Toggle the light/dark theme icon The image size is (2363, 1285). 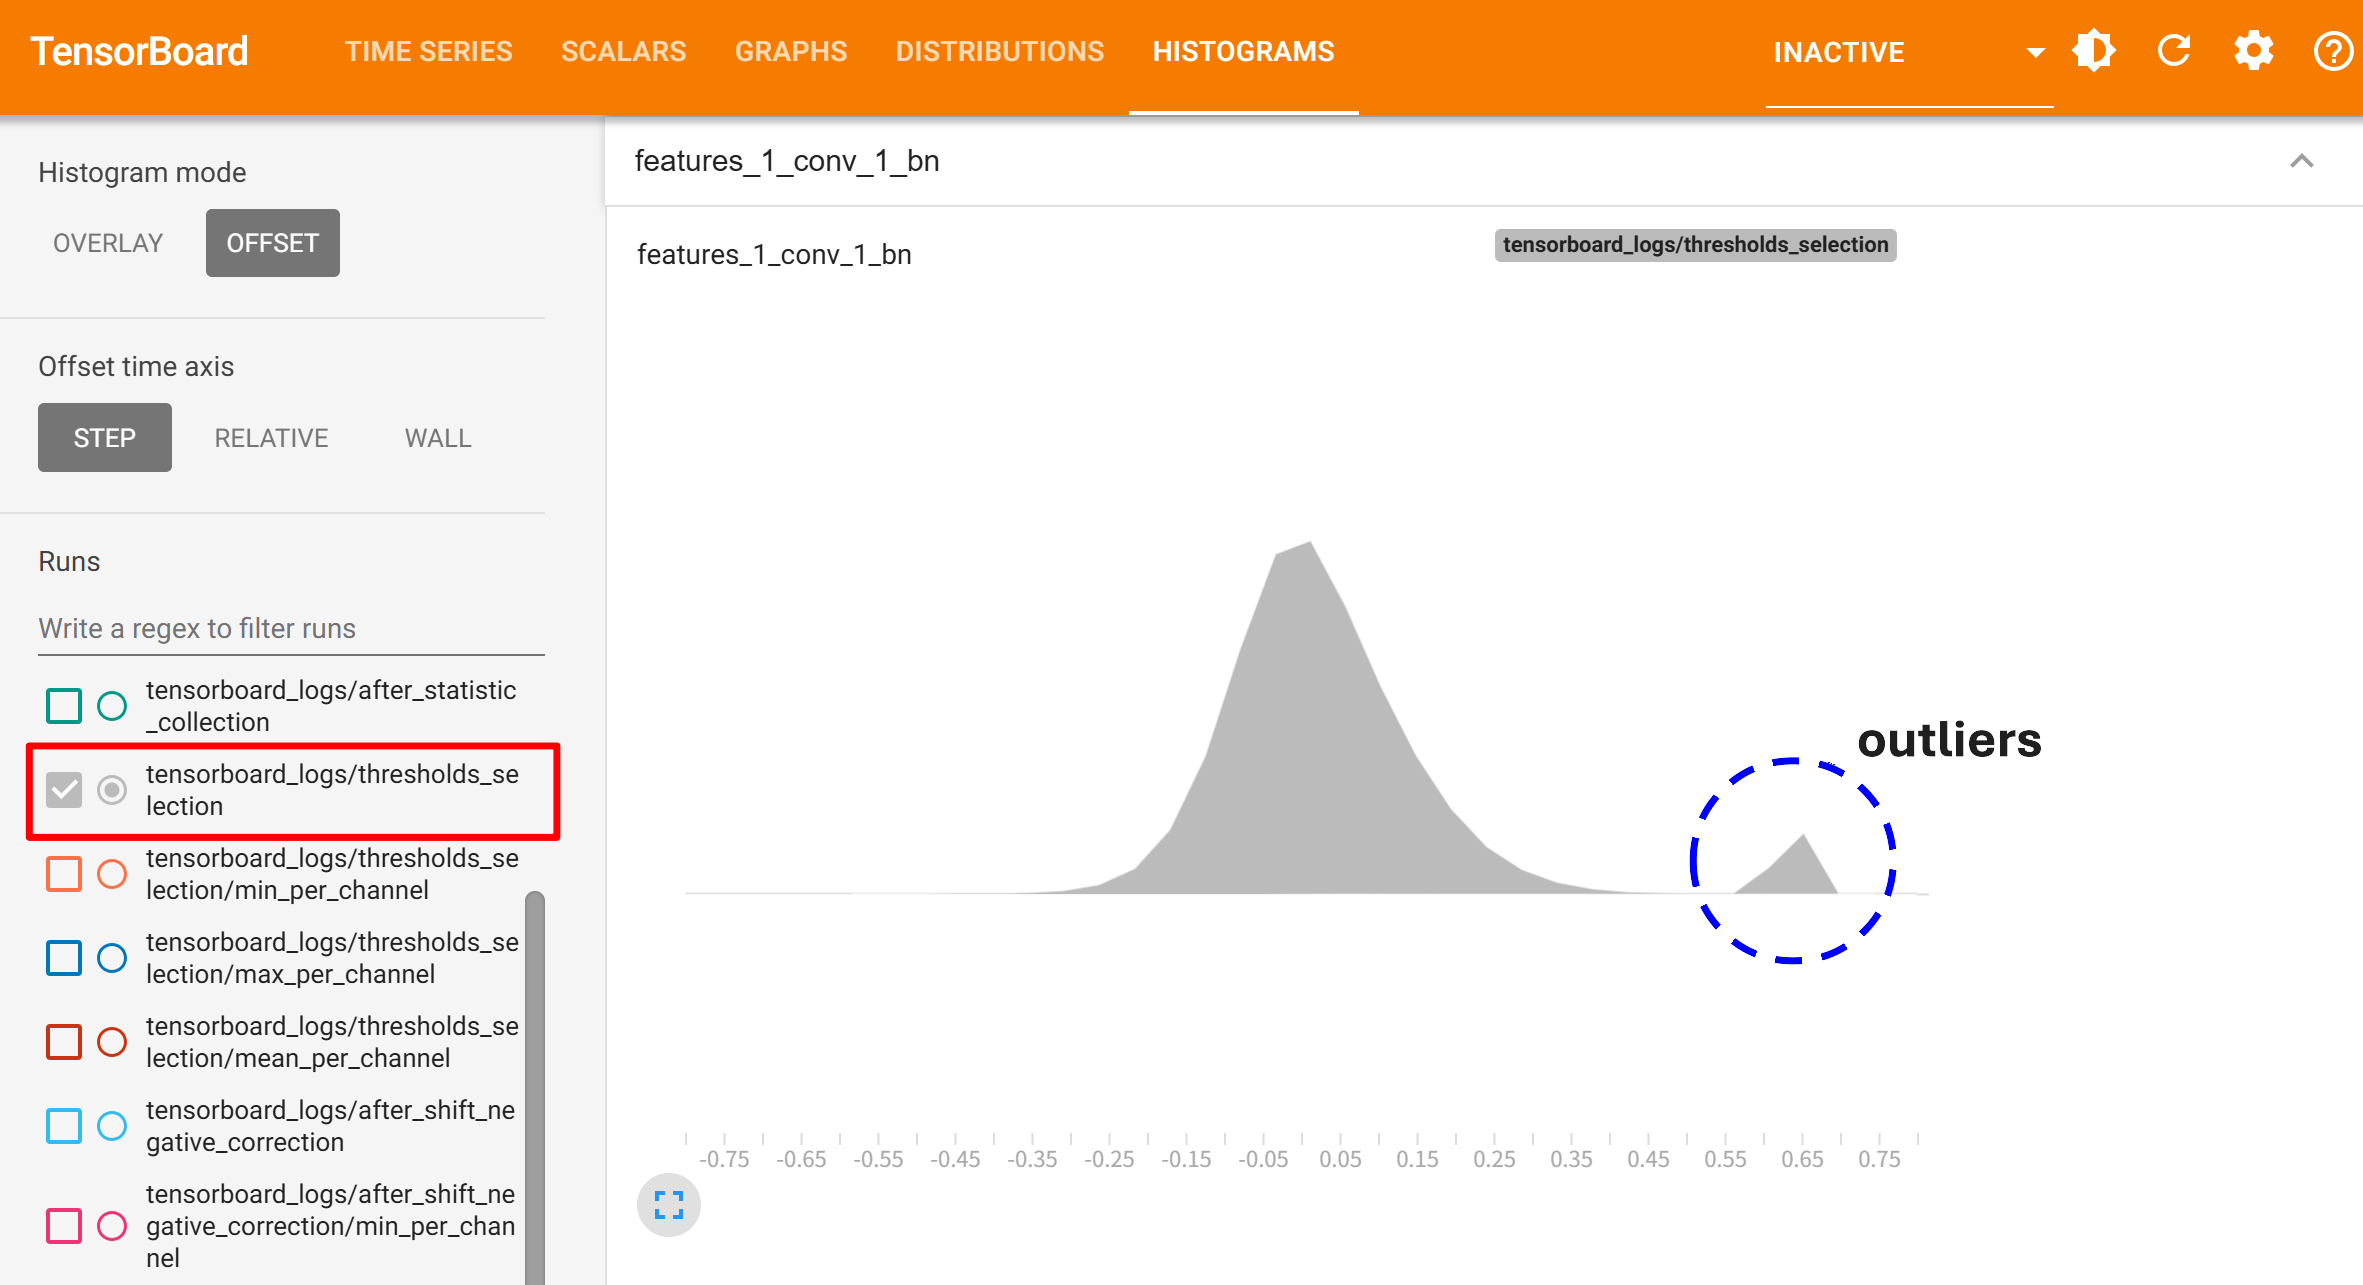point(2094,51)
